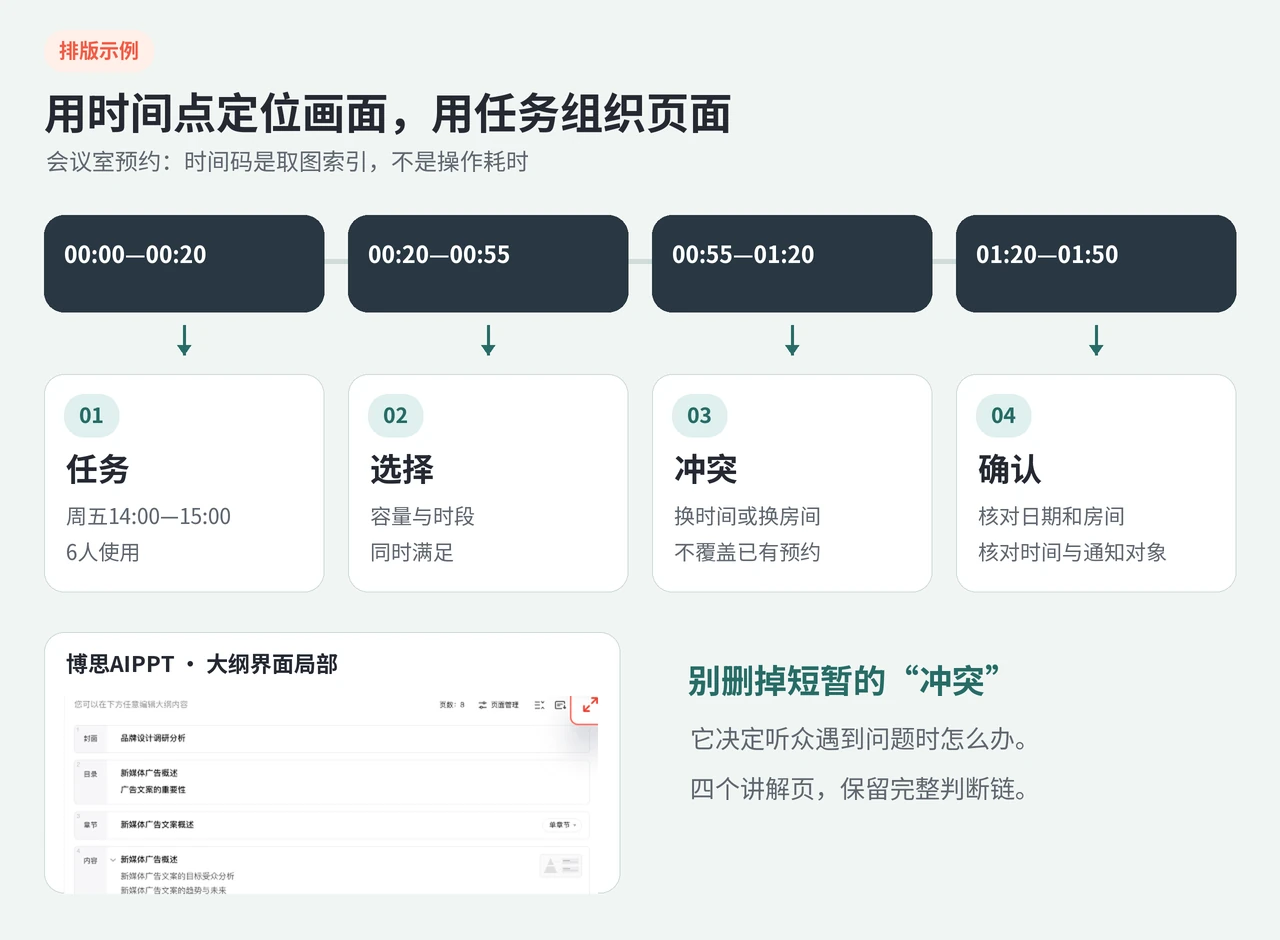The width and height of the screenshot is (1280, 940).
Task: Click 新媒体广告文案的目标受众分析 sub-item
Action: click(x=177, y=876)
